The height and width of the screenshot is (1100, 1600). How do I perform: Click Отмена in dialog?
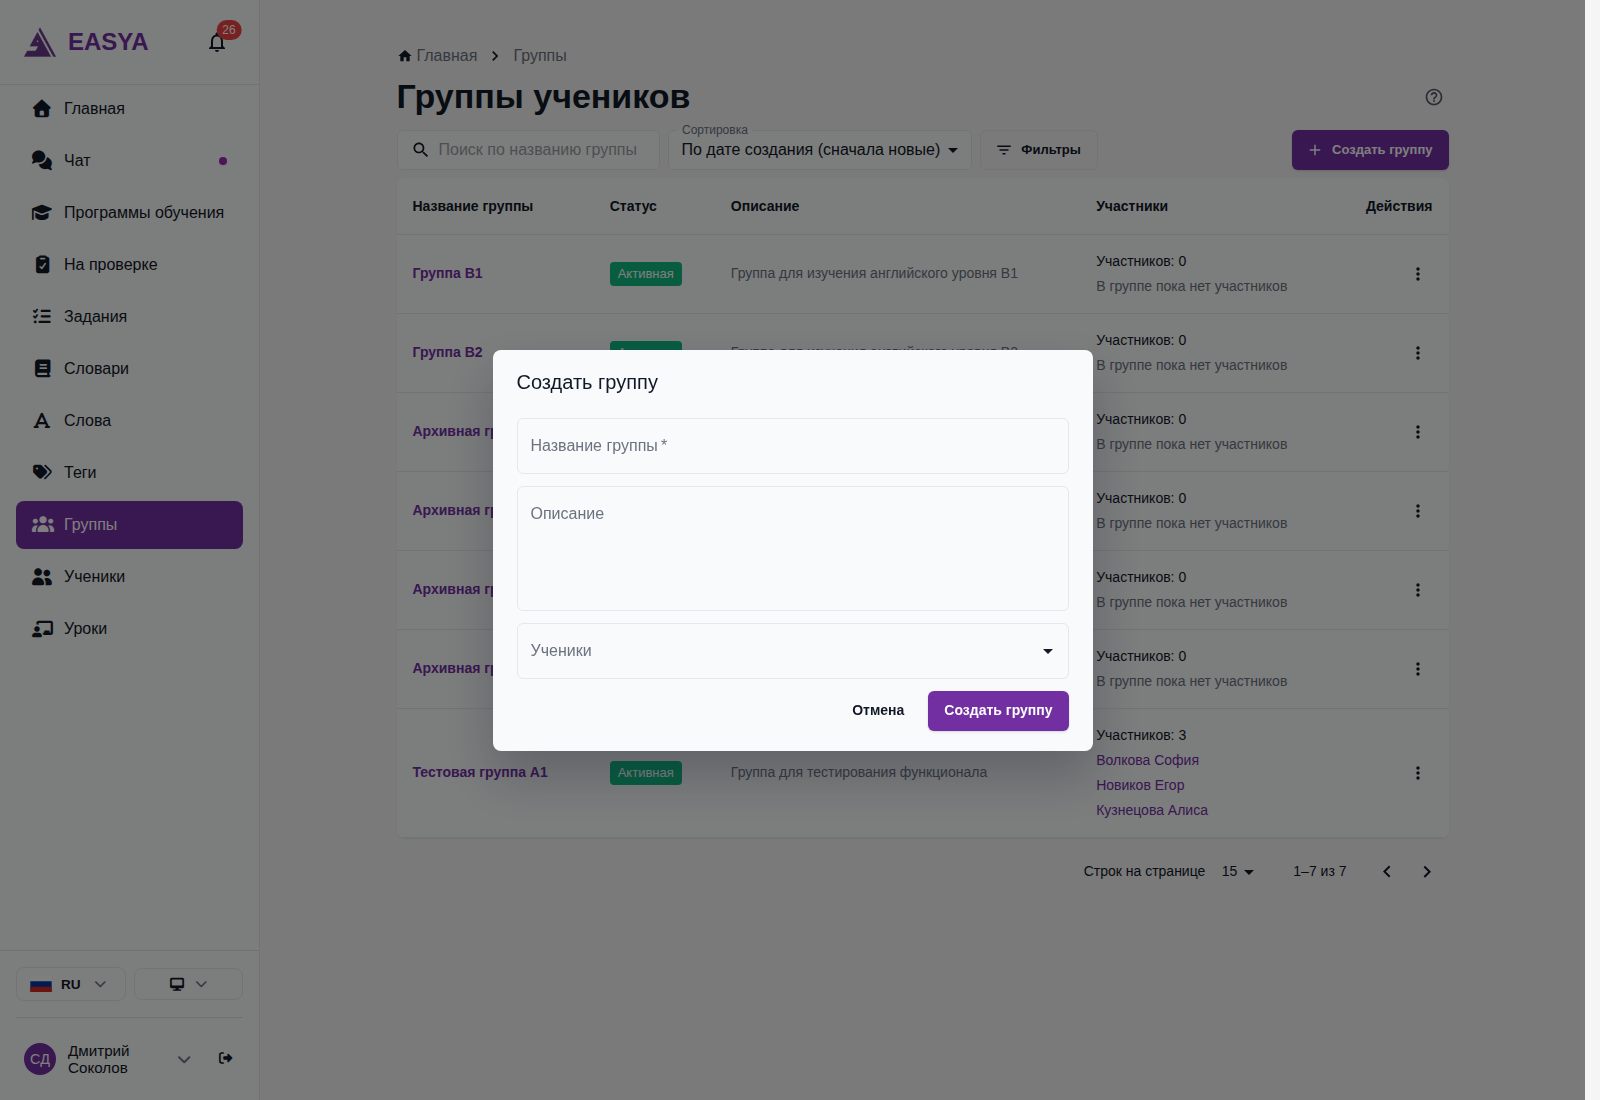878,711
